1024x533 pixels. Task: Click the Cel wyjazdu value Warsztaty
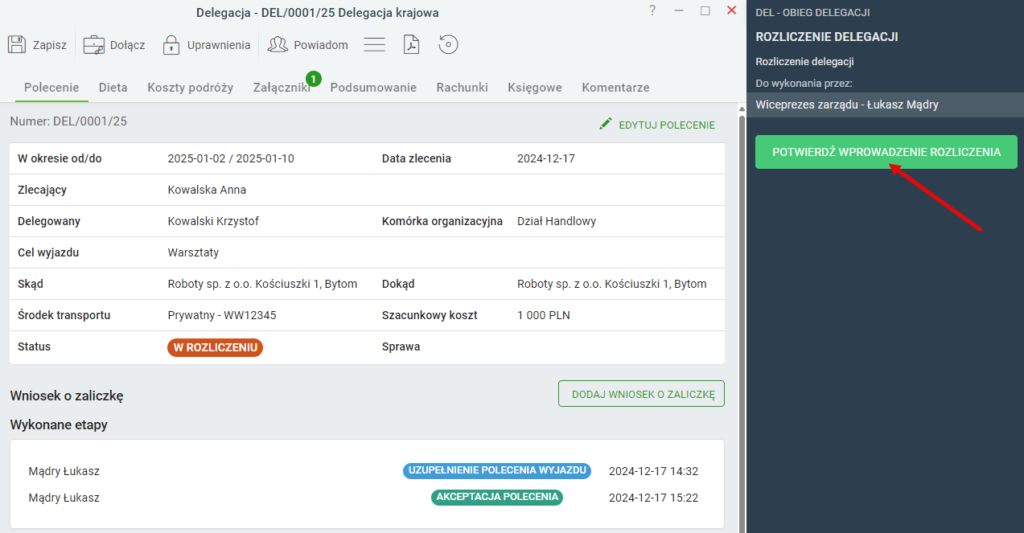[193, 253]
